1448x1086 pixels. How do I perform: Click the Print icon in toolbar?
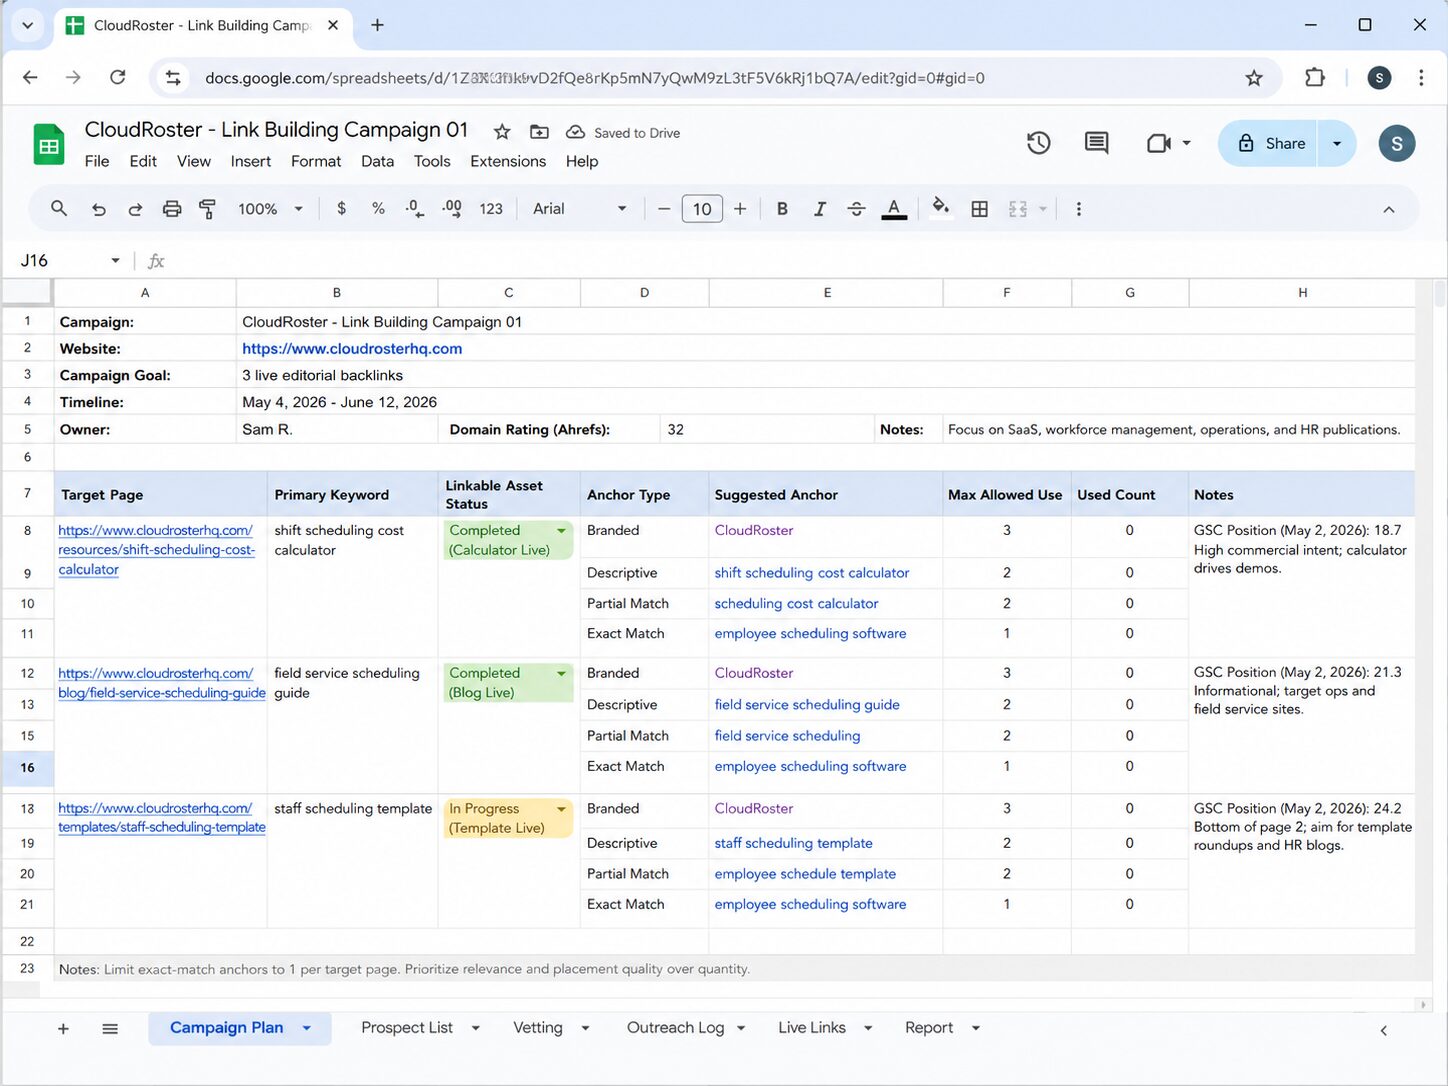[x=172, y=209]
